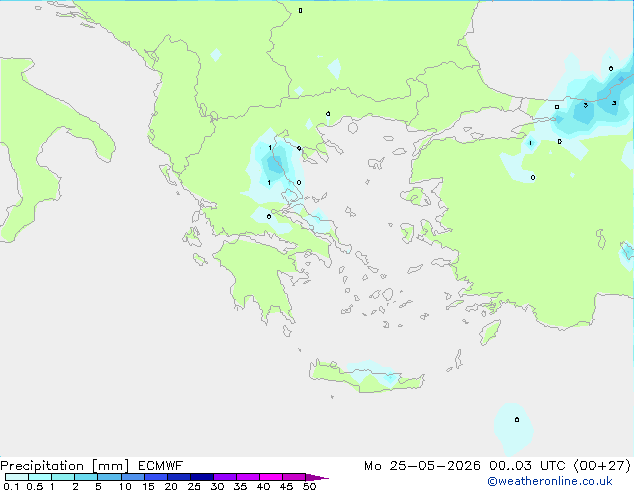Image resolution: width=634 pixels, height=490 pixels.
Task: Click the date text 'Mo 25-05-2026'
Action: click(422, 466)
